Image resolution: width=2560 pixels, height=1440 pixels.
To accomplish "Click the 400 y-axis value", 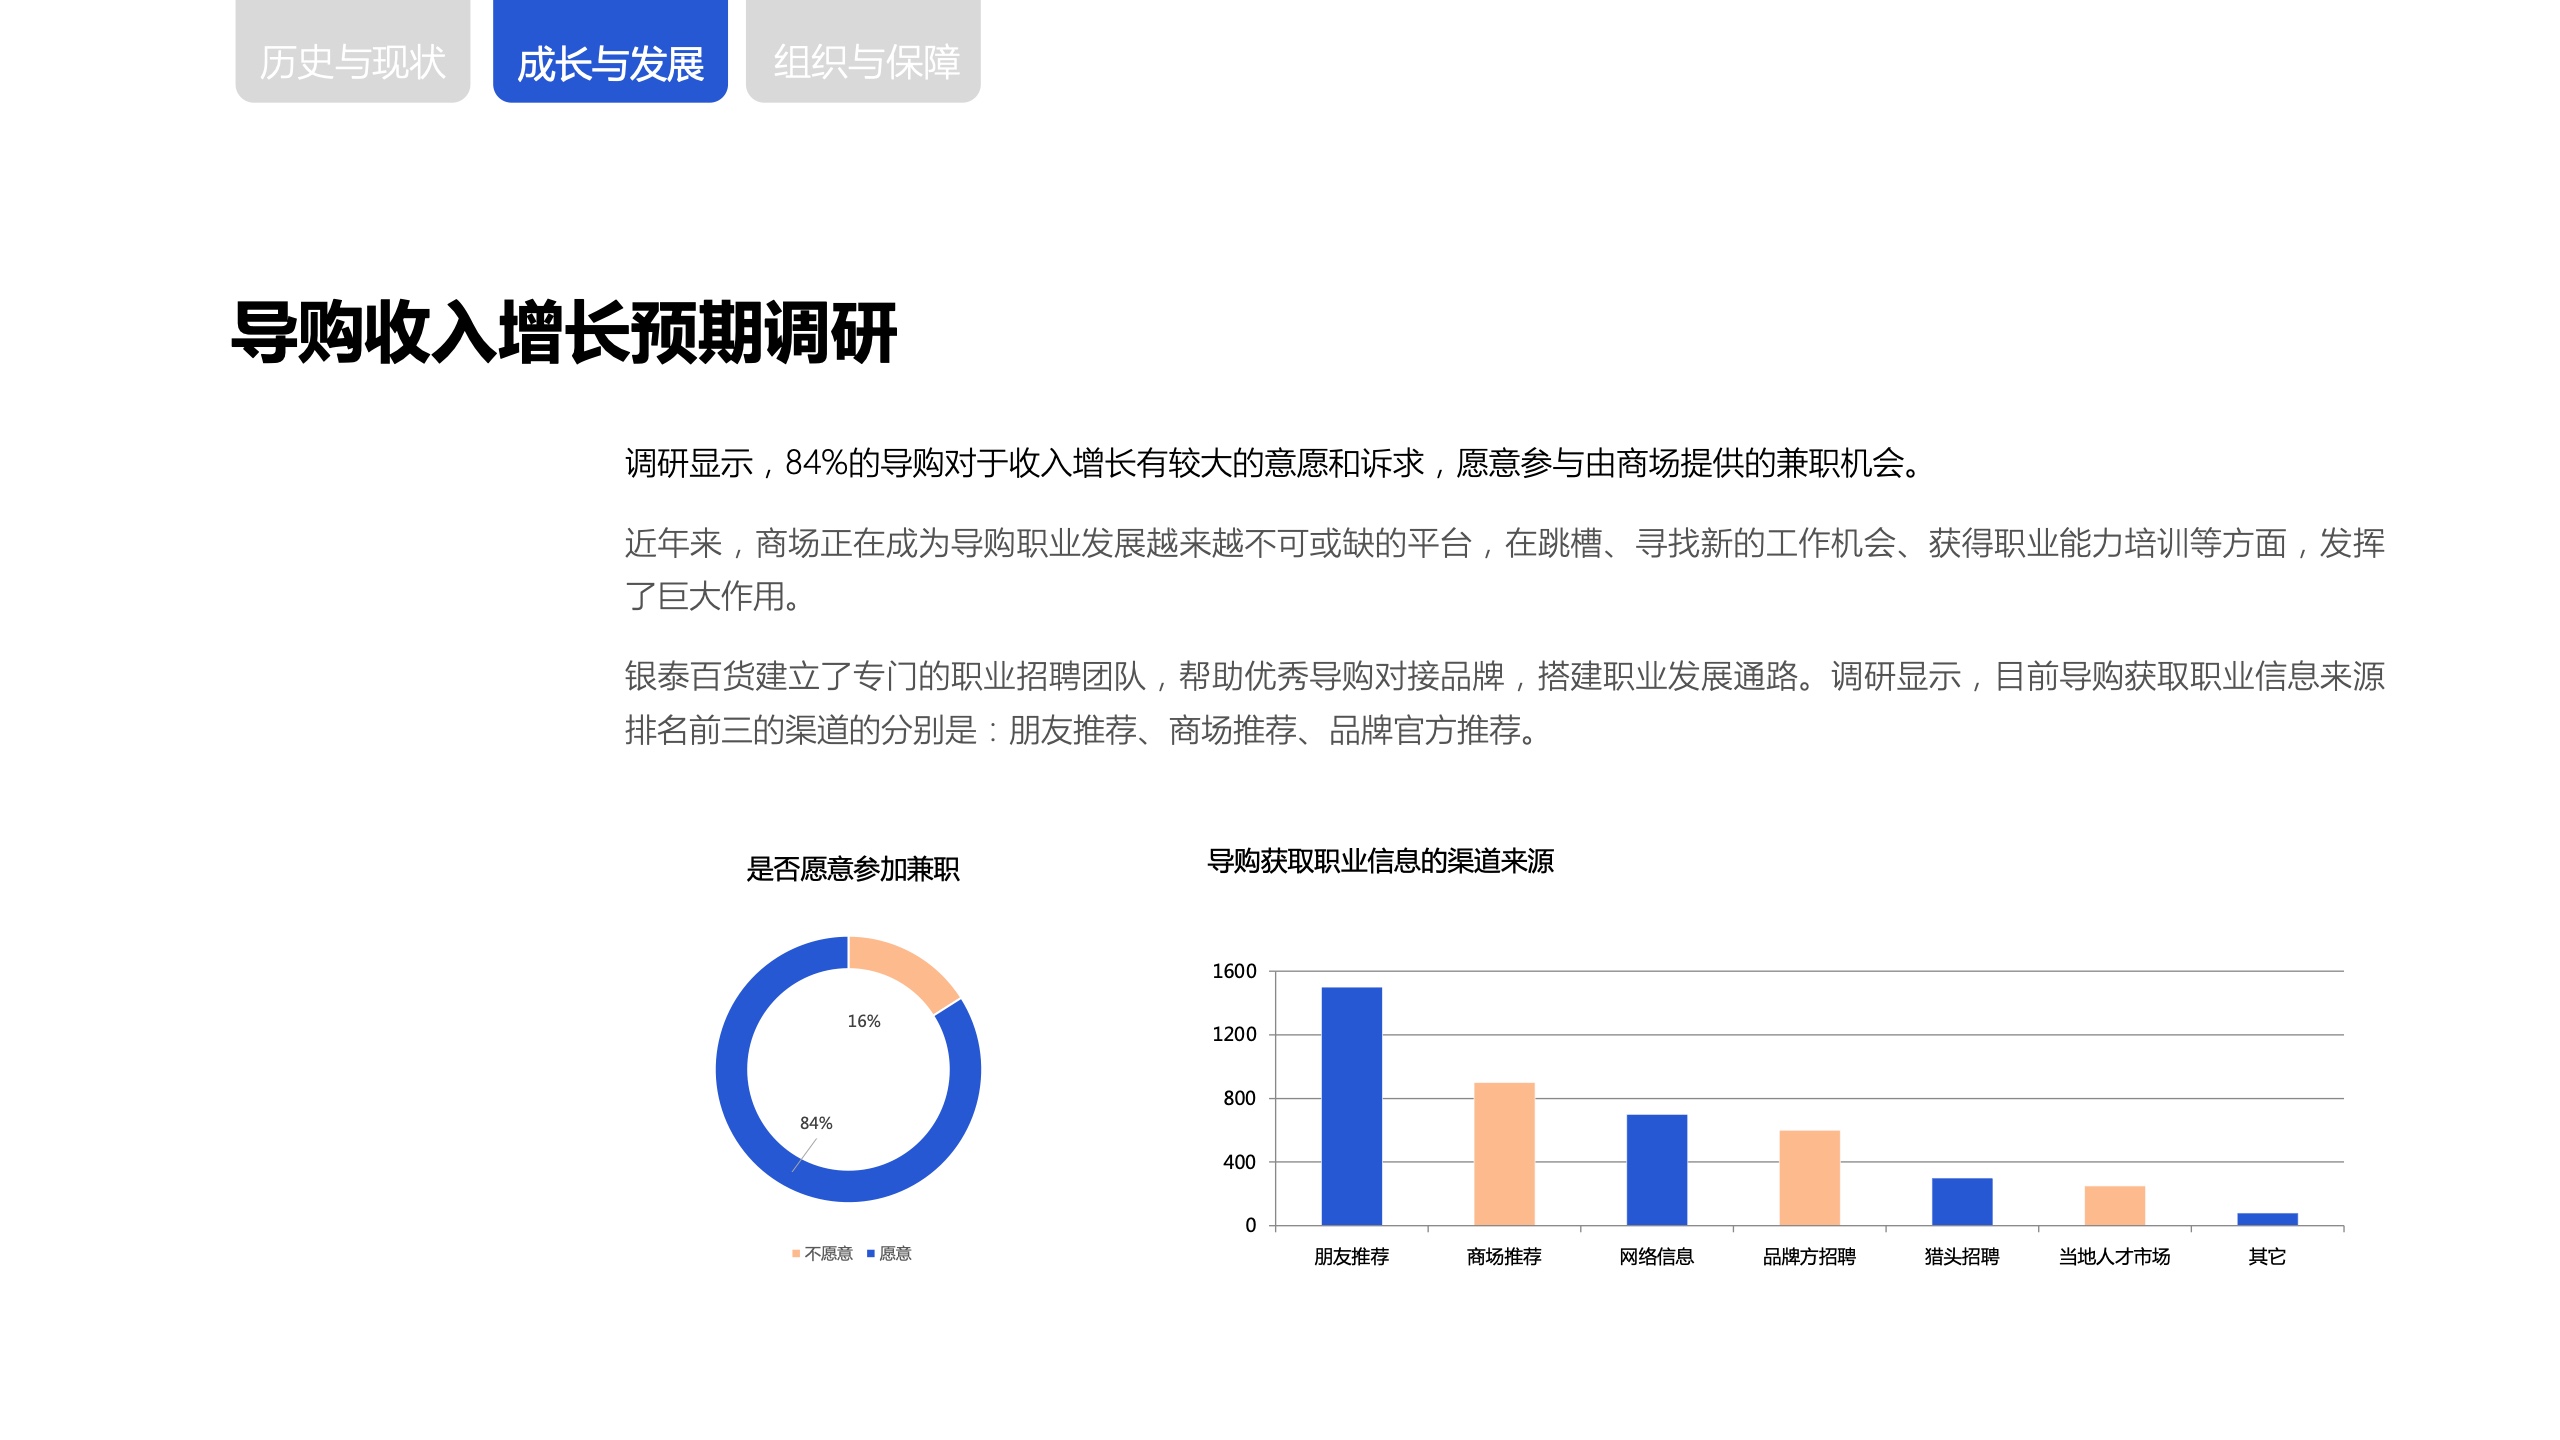I will pos(1239,1162).
